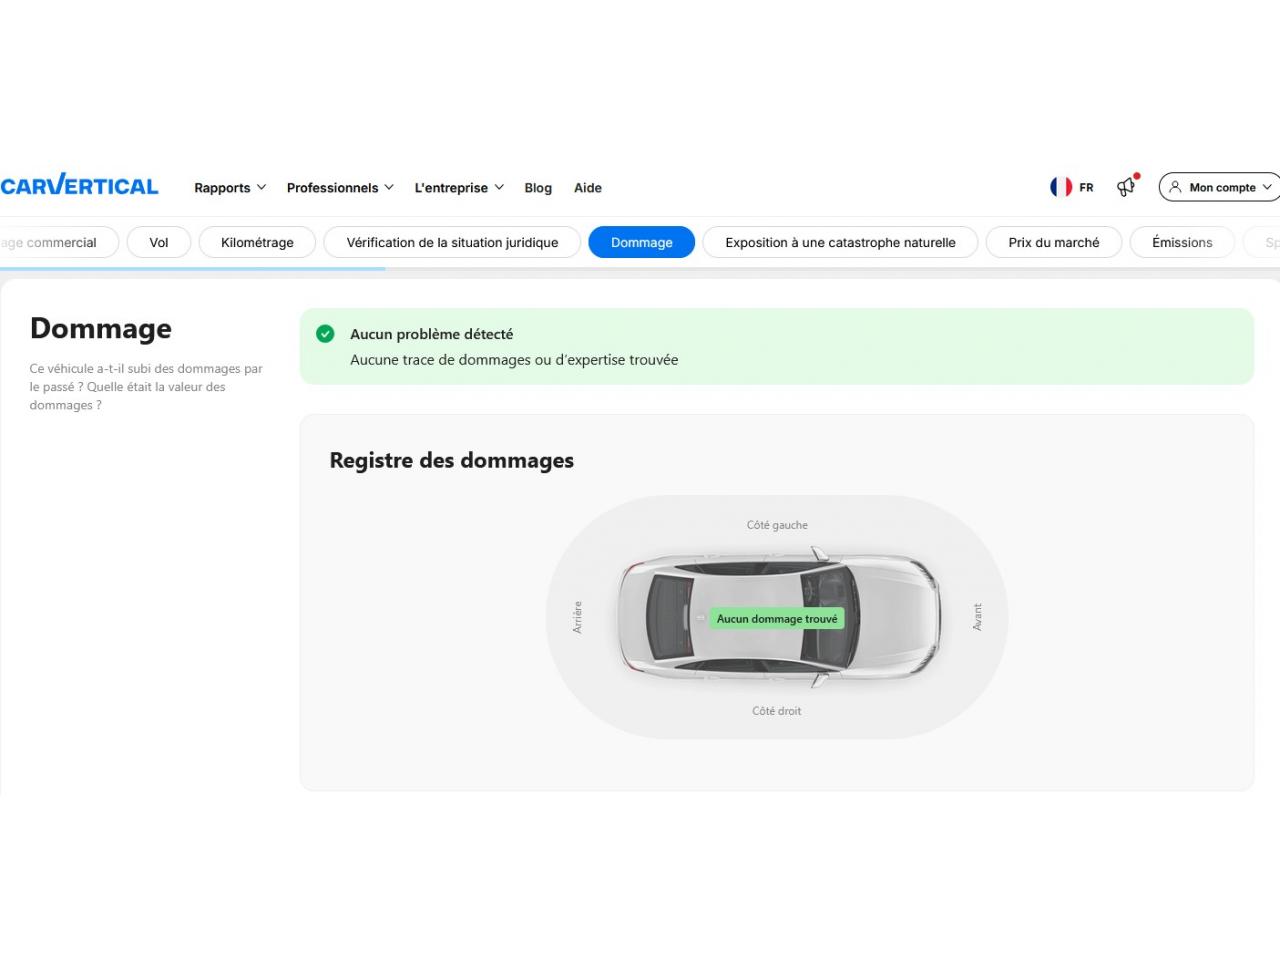Click the Aucun dommage trouvé badge
Screen dimensions: 1280x960
[777, 619]
